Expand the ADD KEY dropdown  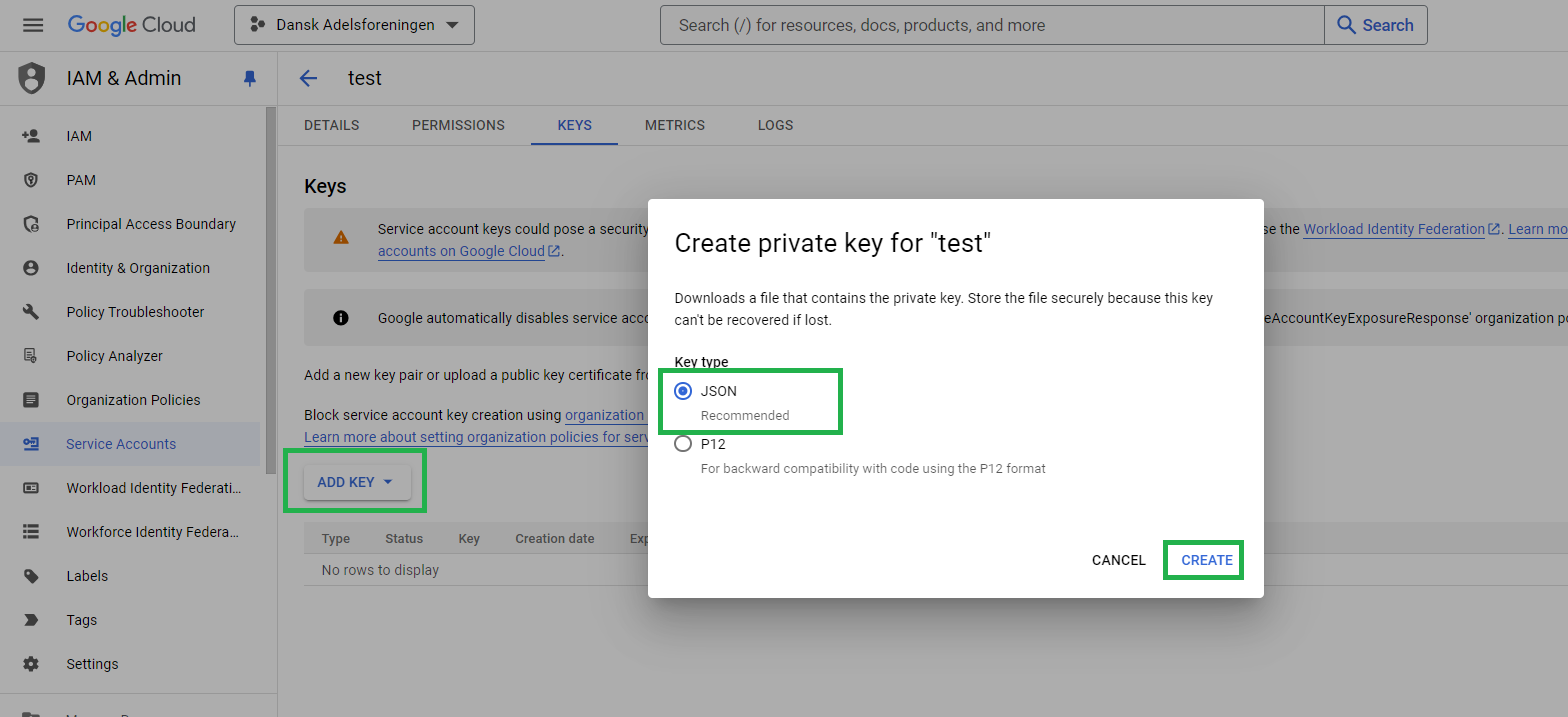click(355, 482)
